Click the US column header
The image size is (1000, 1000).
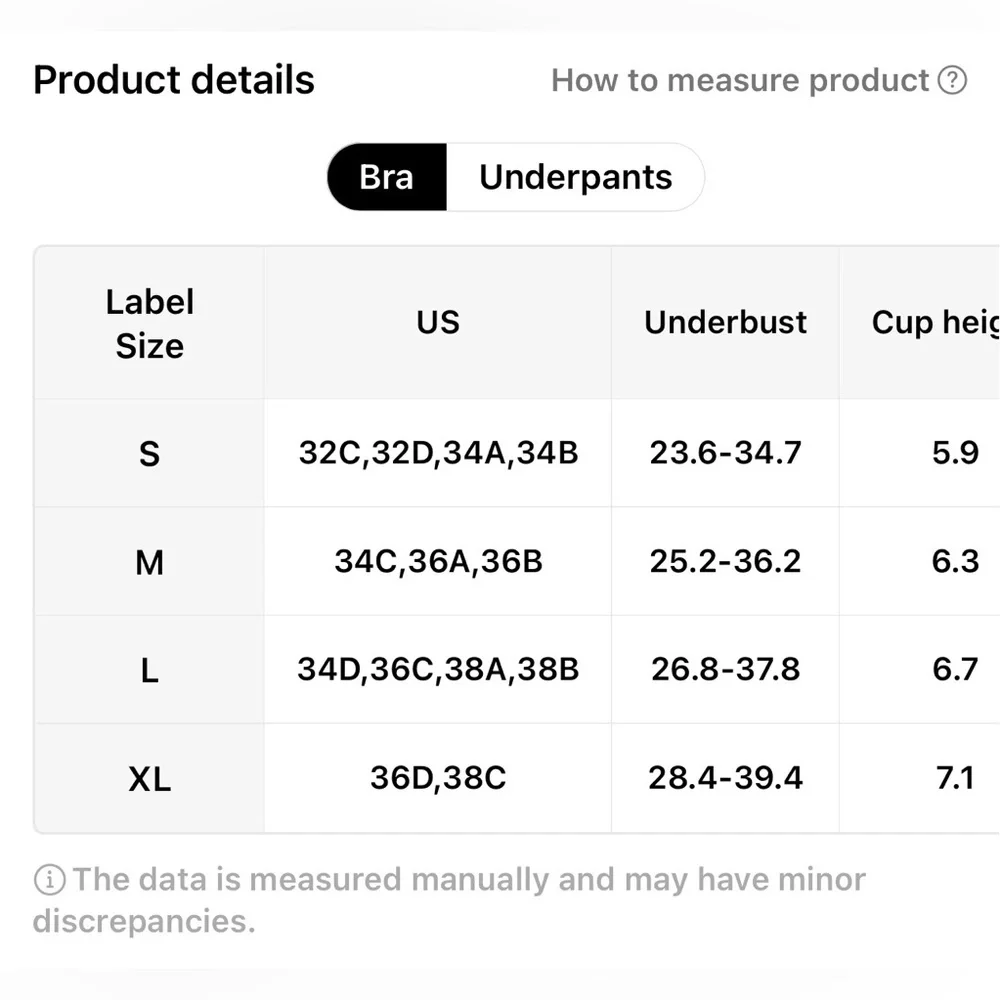438,322
